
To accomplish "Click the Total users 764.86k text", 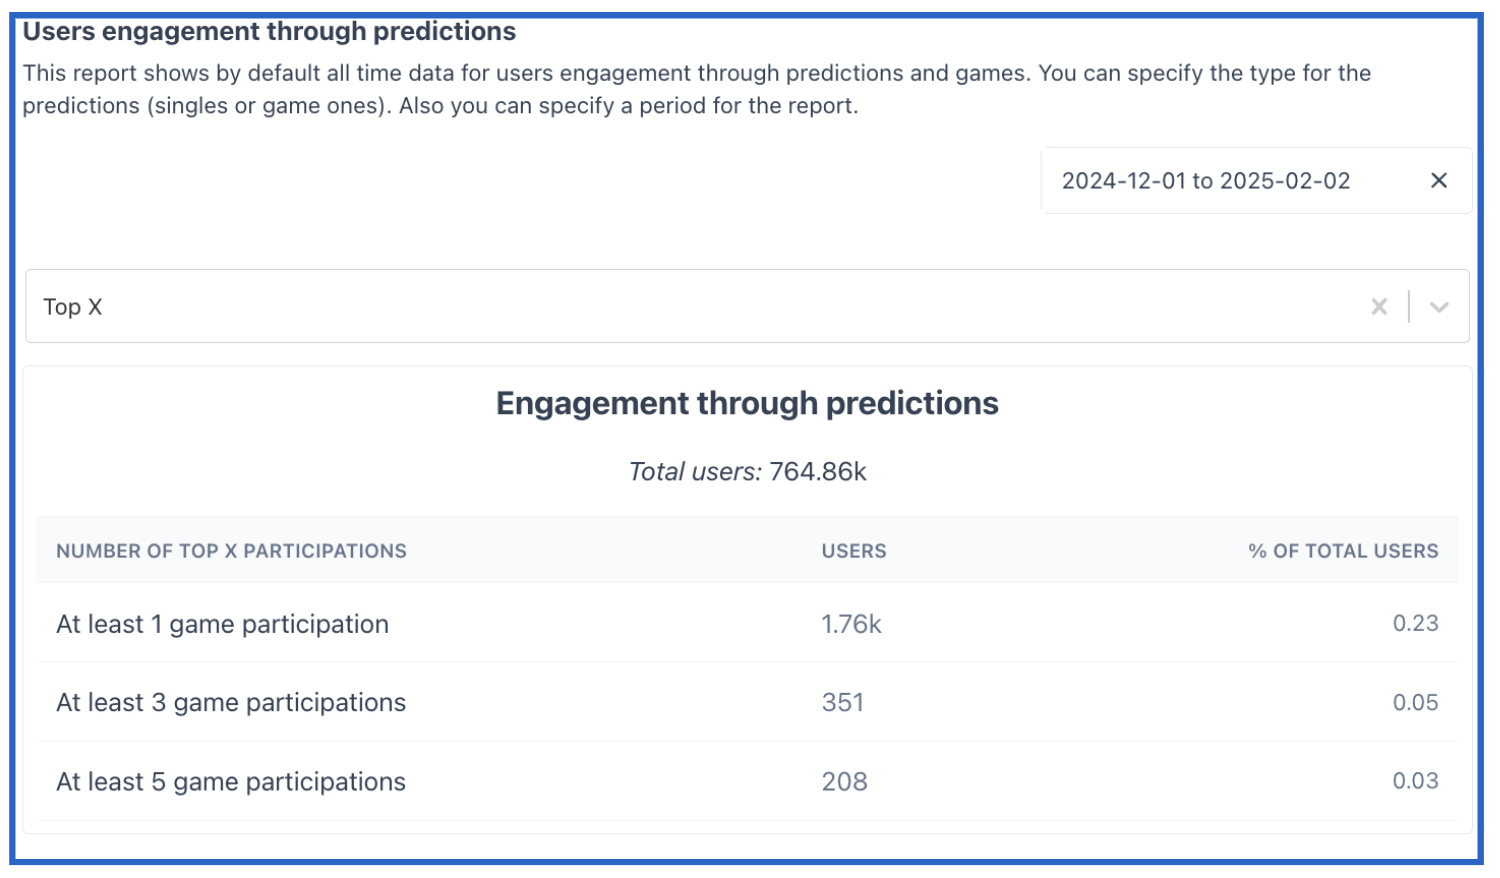I will point(747,472).
